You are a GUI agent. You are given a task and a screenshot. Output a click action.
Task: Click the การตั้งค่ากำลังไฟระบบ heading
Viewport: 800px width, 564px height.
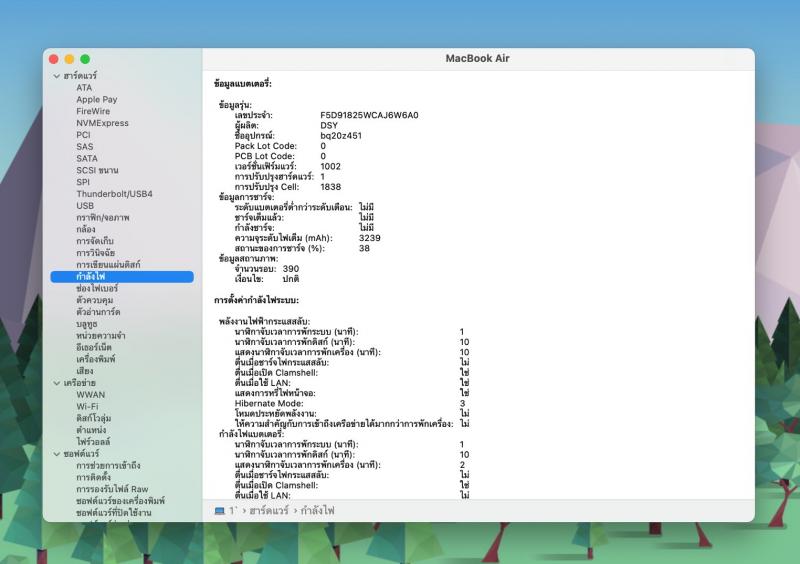click(x=257, y=300)
